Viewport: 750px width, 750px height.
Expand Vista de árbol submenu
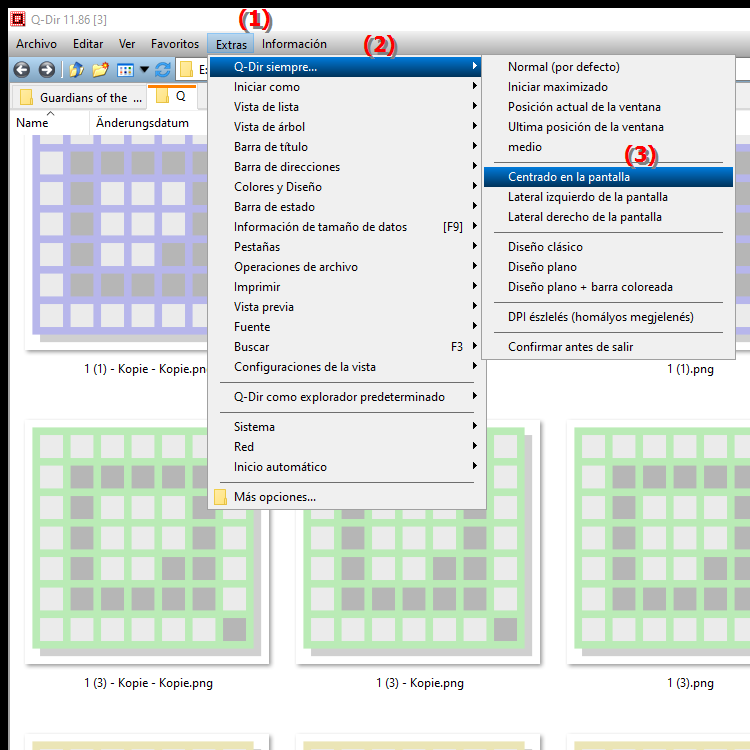[x=345, y=127]
